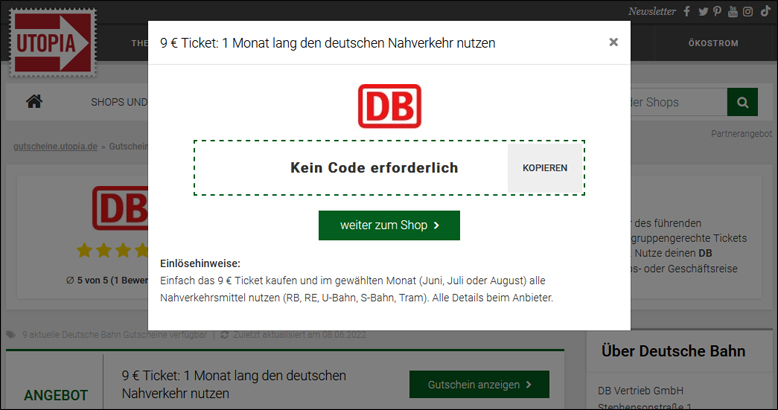Screen dimensions: 778x410
Task: Close the 9 € Ticket popup
Action: (613, 42)
